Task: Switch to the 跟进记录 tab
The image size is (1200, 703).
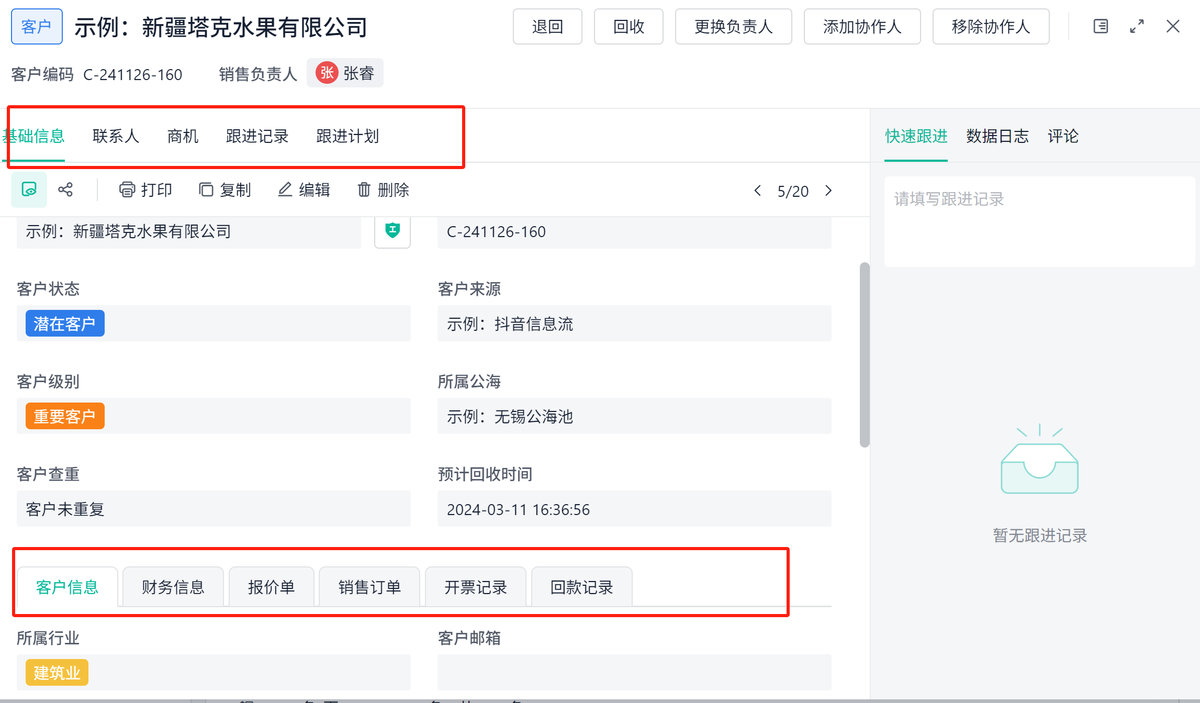Action: (x=257, y=136)
